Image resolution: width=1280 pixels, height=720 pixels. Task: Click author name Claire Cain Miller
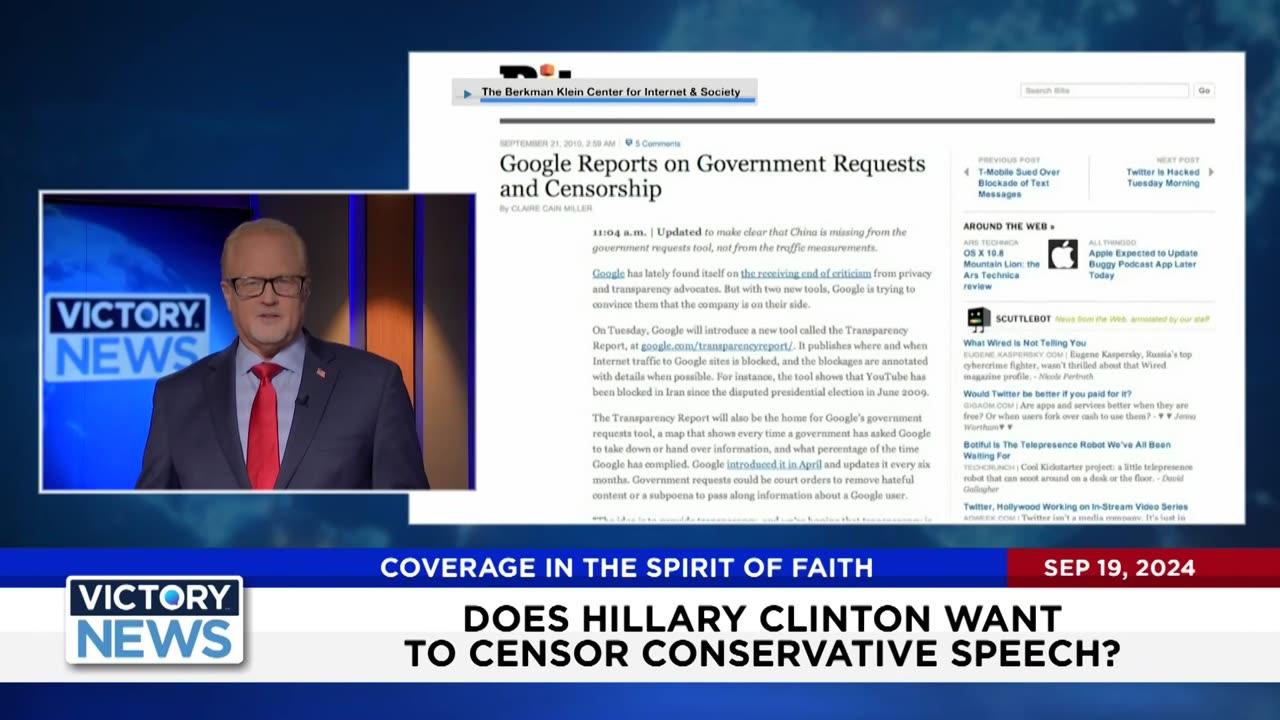(x=552, y=209)
